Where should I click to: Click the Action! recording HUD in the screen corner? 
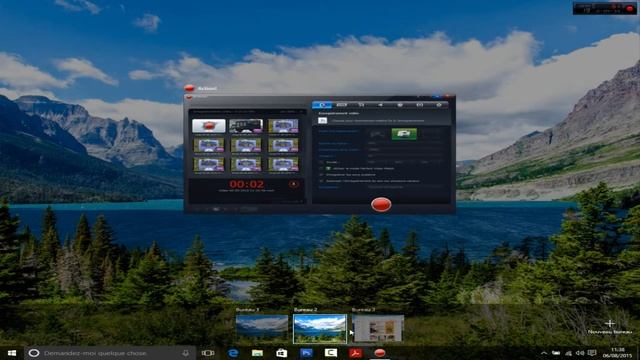pyautogui.click(x=605, y=8)
